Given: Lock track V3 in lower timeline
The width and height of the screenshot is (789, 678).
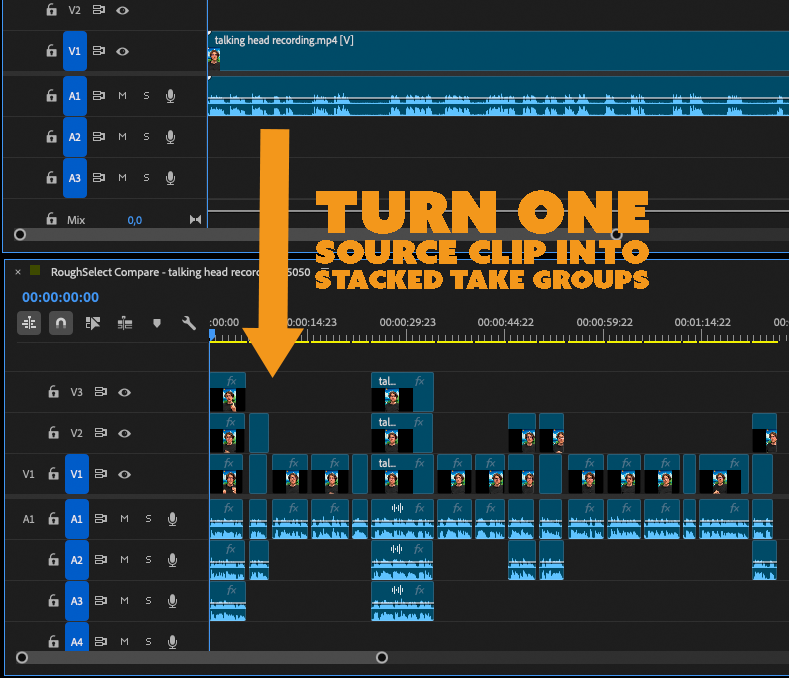Looking at the screenshot, I should pyautogui.click(x=53, y=392).
